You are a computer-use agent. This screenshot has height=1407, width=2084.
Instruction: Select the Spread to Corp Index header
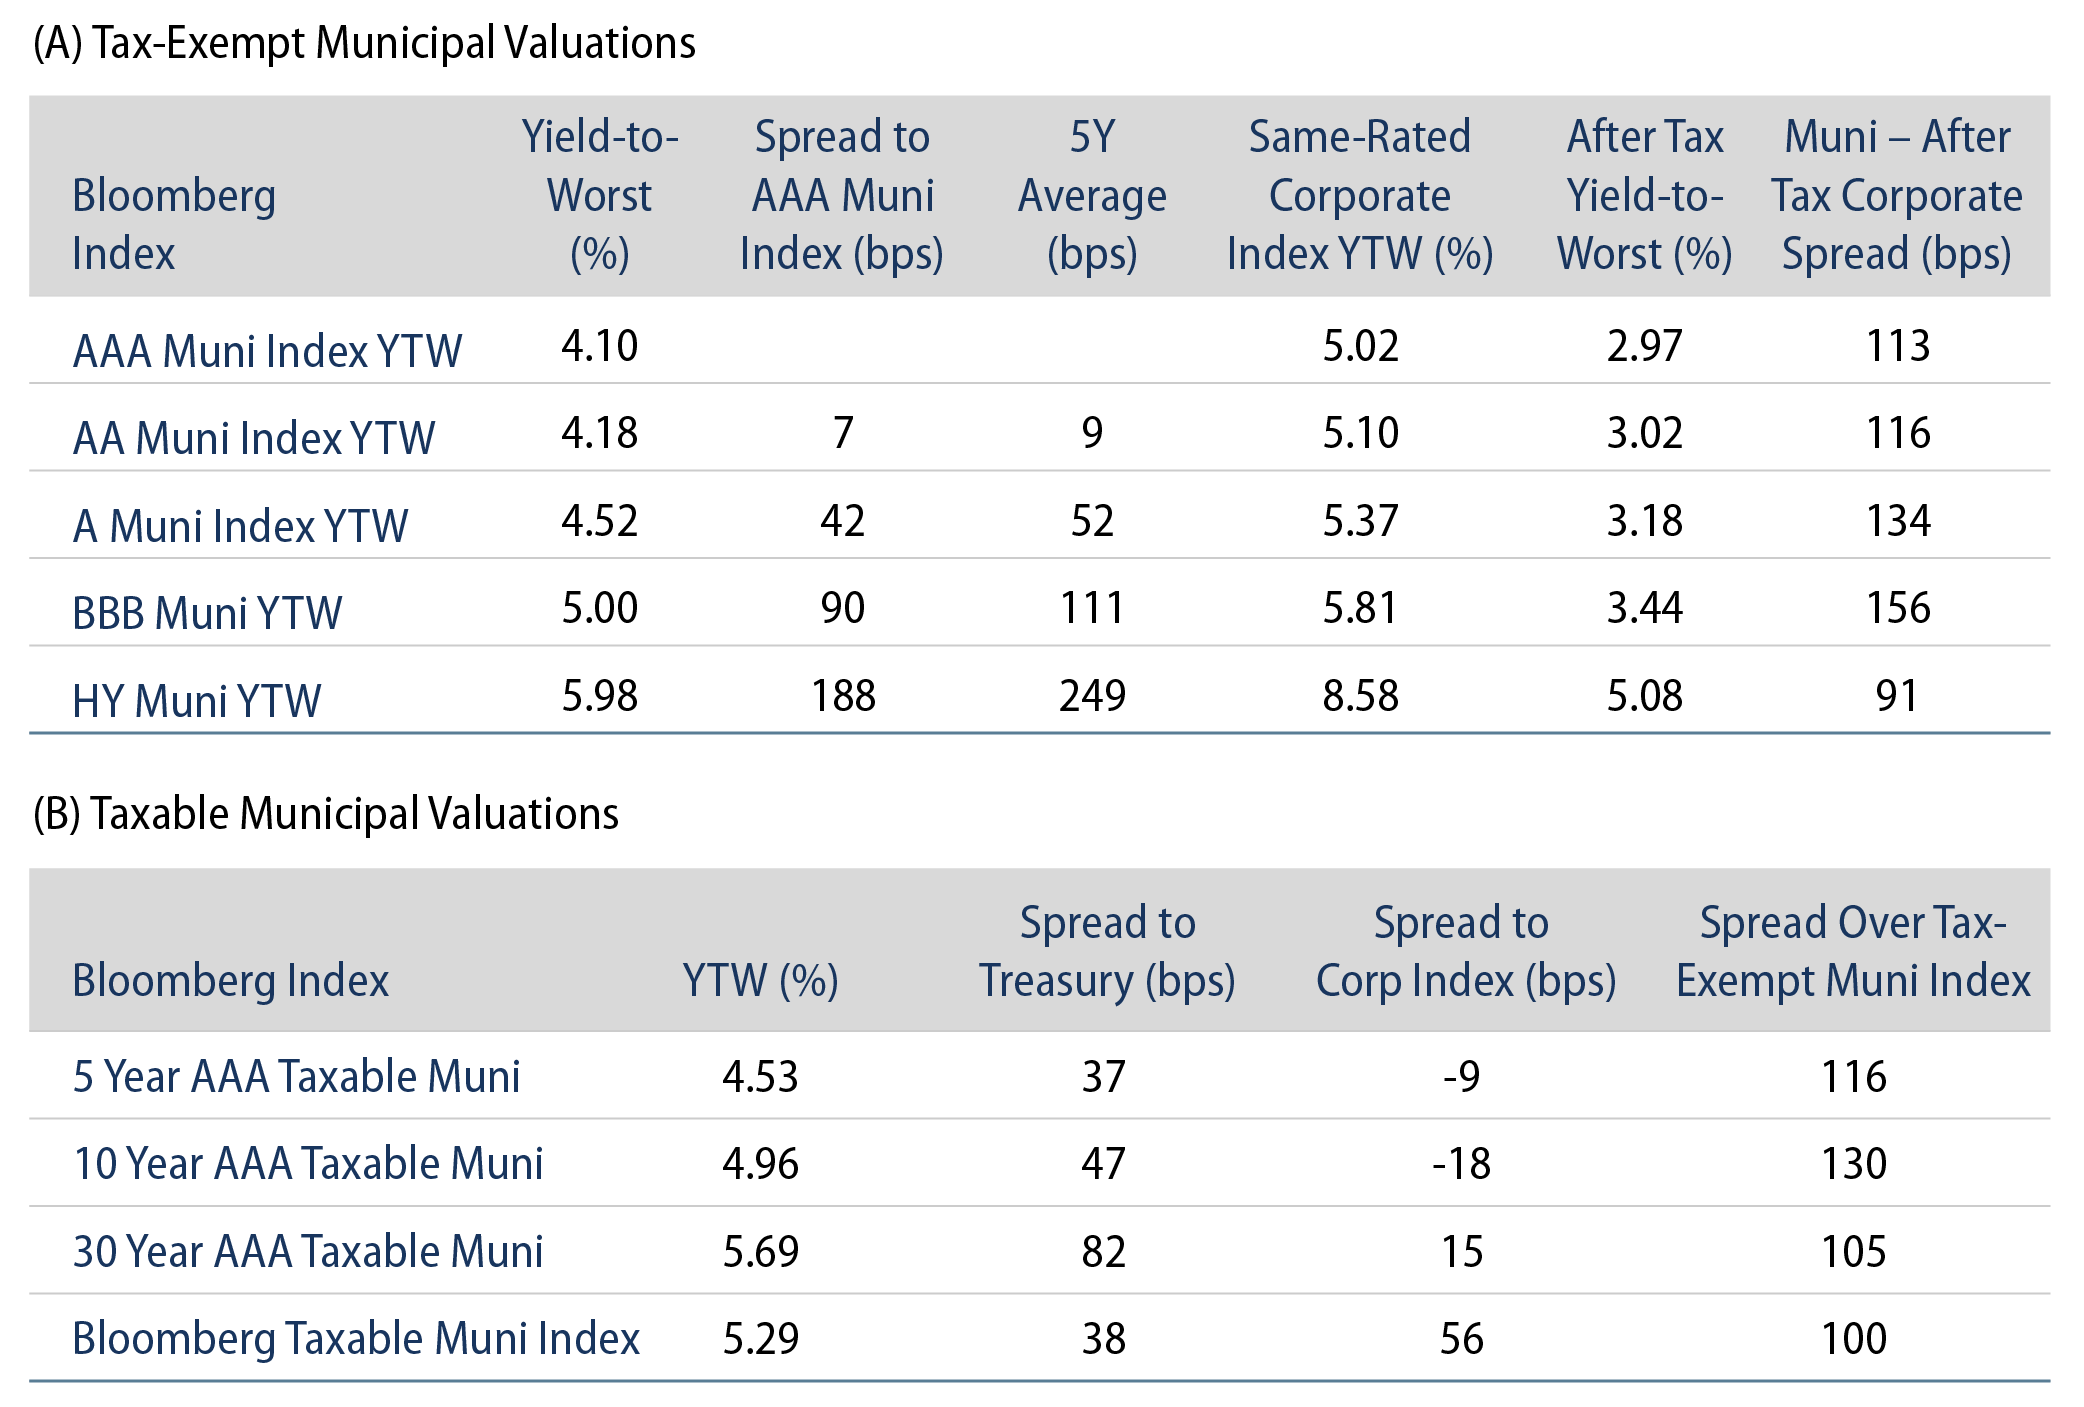(1465, 951)
